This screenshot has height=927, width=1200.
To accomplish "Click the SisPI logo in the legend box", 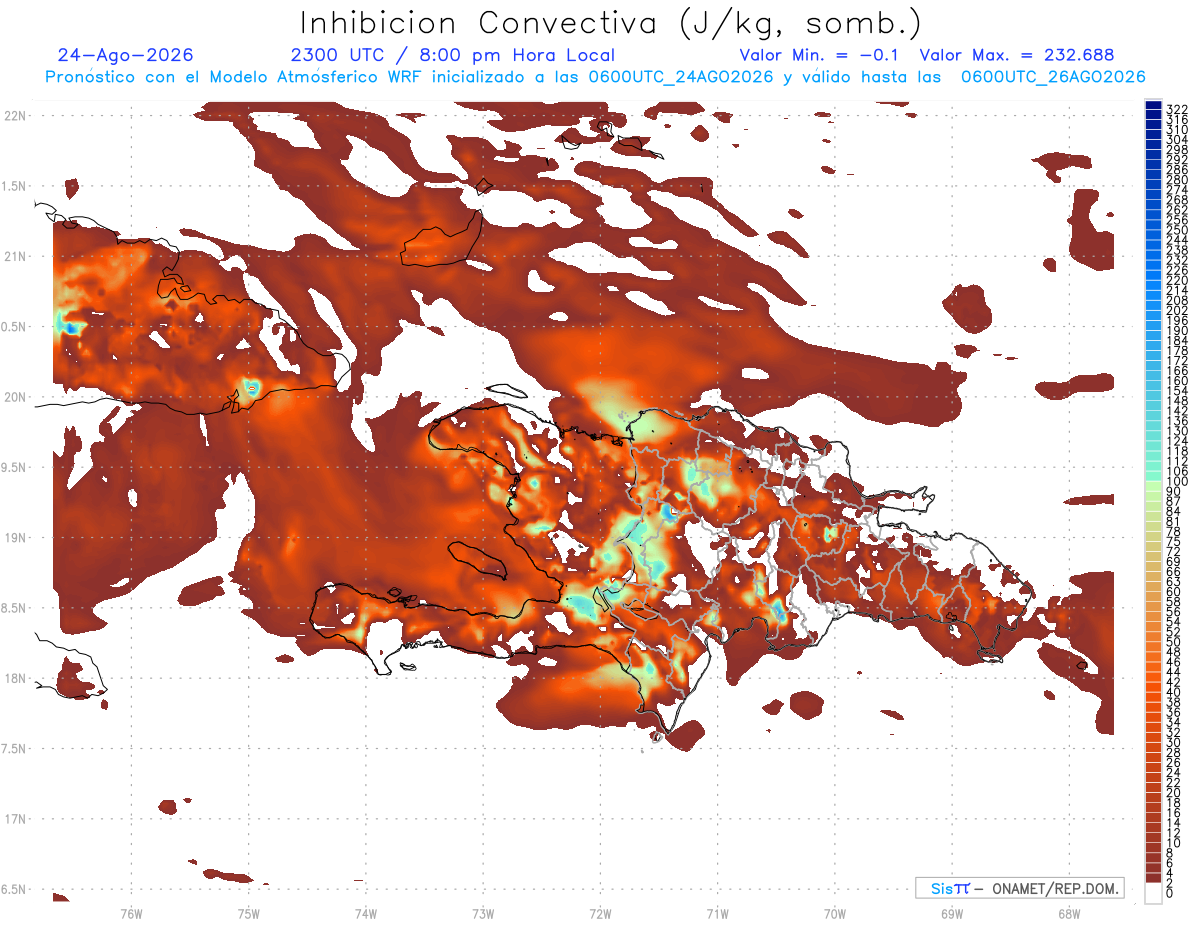I will 950,888.
